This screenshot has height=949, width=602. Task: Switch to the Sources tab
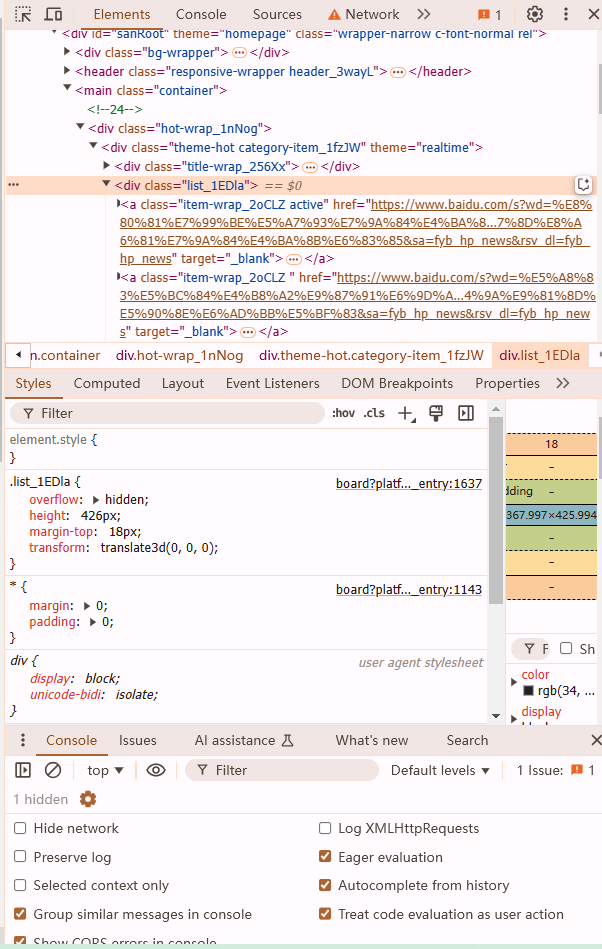coord(277,15)
